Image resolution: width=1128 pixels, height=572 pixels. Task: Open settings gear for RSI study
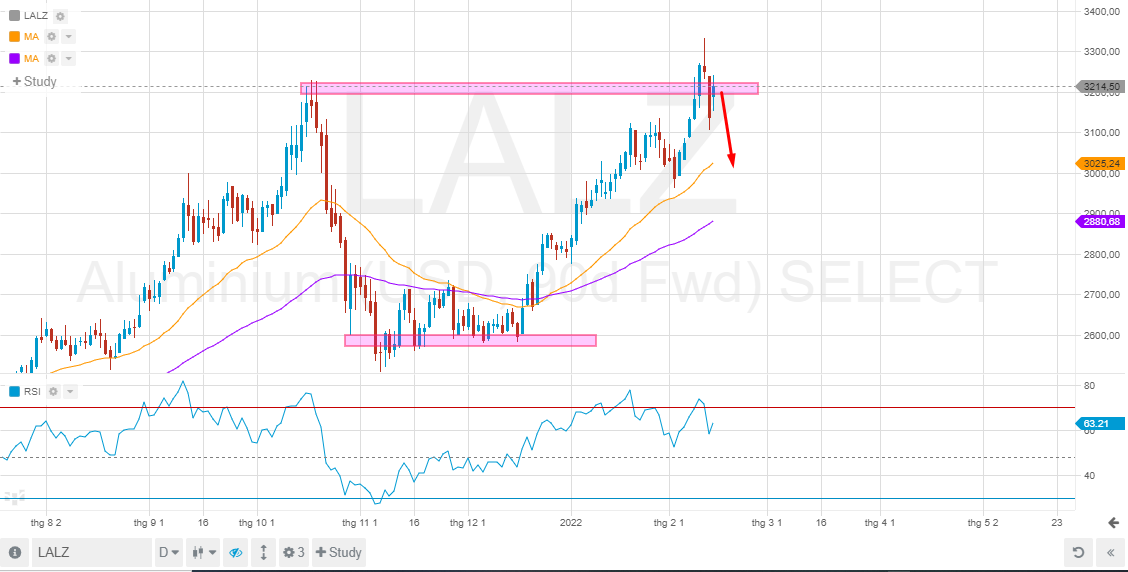click(53, 391)
